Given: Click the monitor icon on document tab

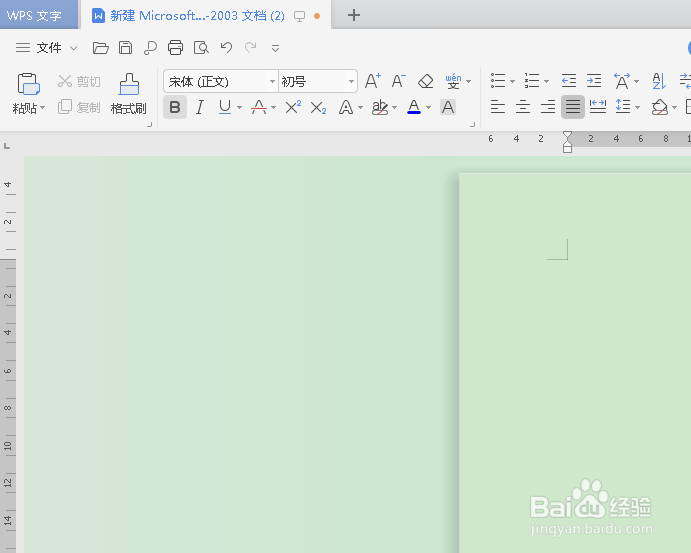Looking at the screenshot, I should pos(300,17).
